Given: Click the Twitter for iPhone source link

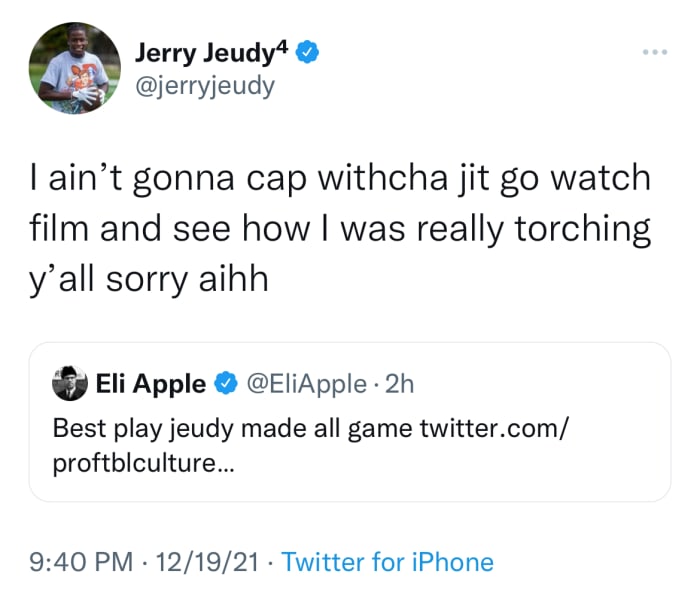Looking at the screenshot, I should tap(387, 562).
